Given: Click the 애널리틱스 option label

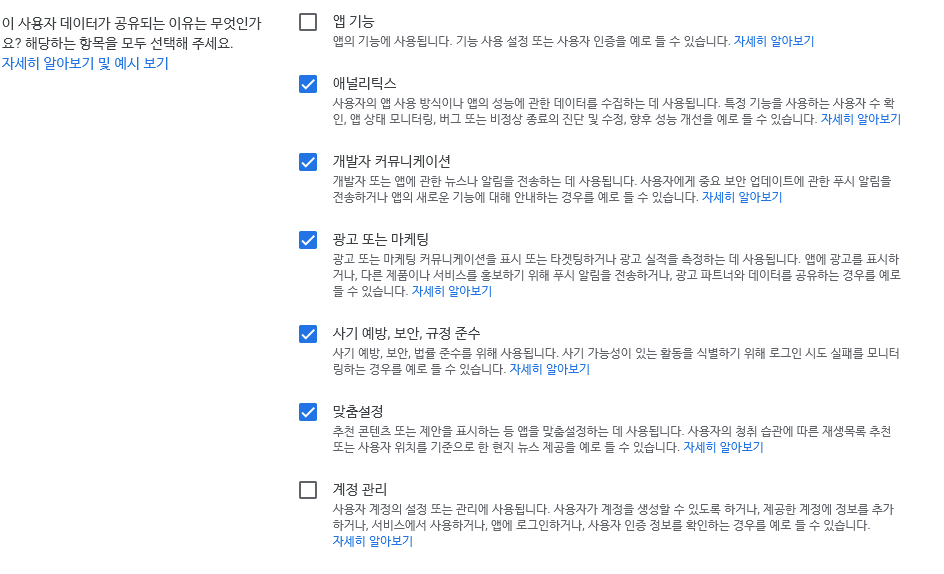Looking at the screenshot, I should 364,83.
